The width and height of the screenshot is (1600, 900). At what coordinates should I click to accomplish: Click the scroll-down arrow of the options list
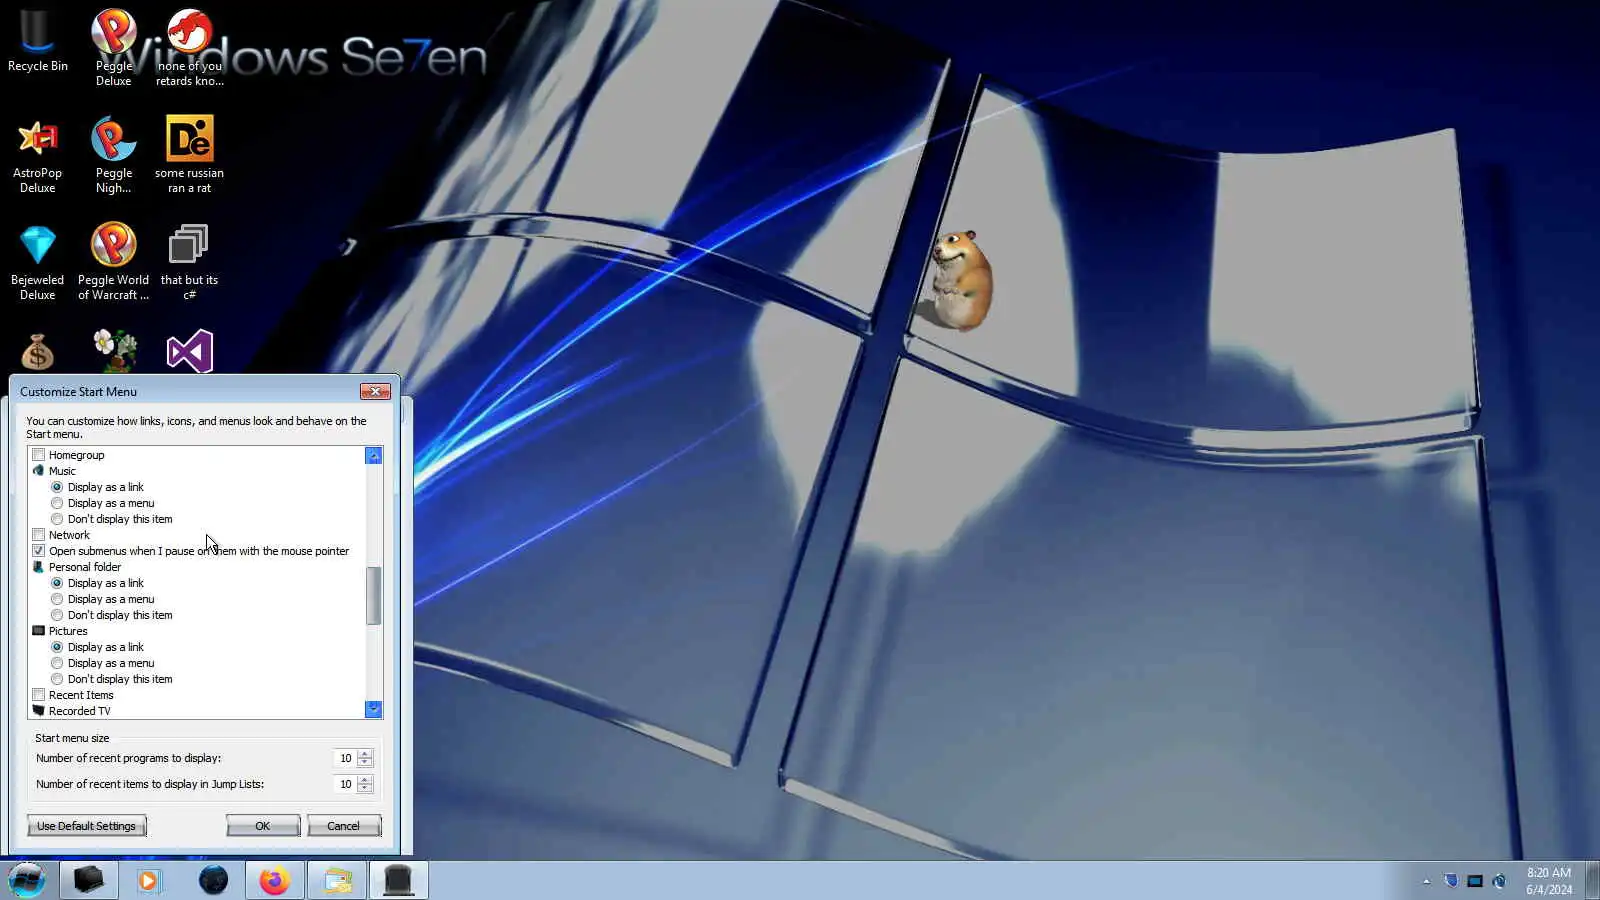(x=374, y=709)
